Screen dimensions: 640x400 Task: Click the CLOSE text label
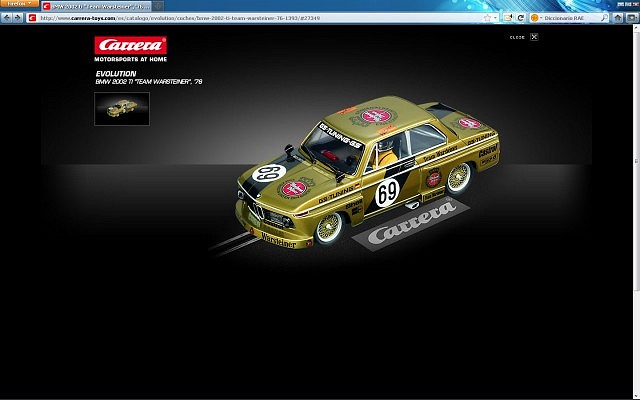click(x=517, y=37)
